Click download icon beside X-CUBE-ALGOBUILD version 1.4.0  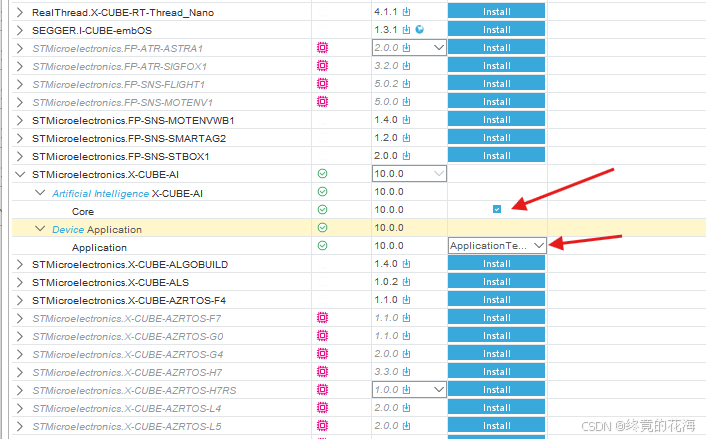[x=407, y=264]
